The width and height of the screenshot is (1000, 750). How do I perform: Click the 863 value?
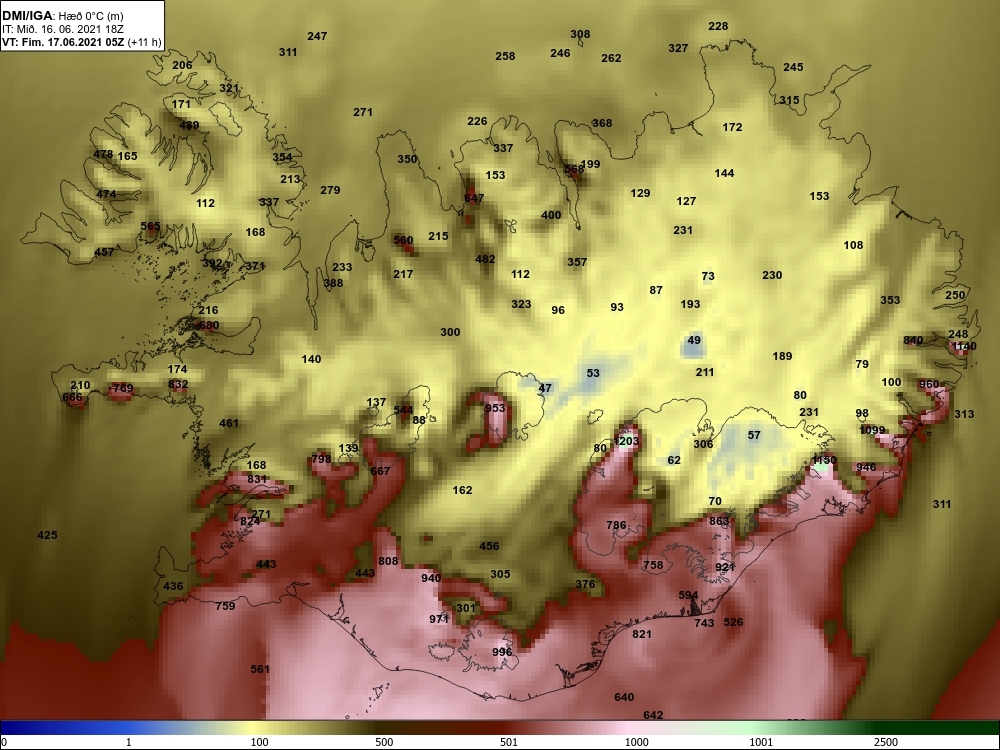pyautogui.click(x=719, y=521)
